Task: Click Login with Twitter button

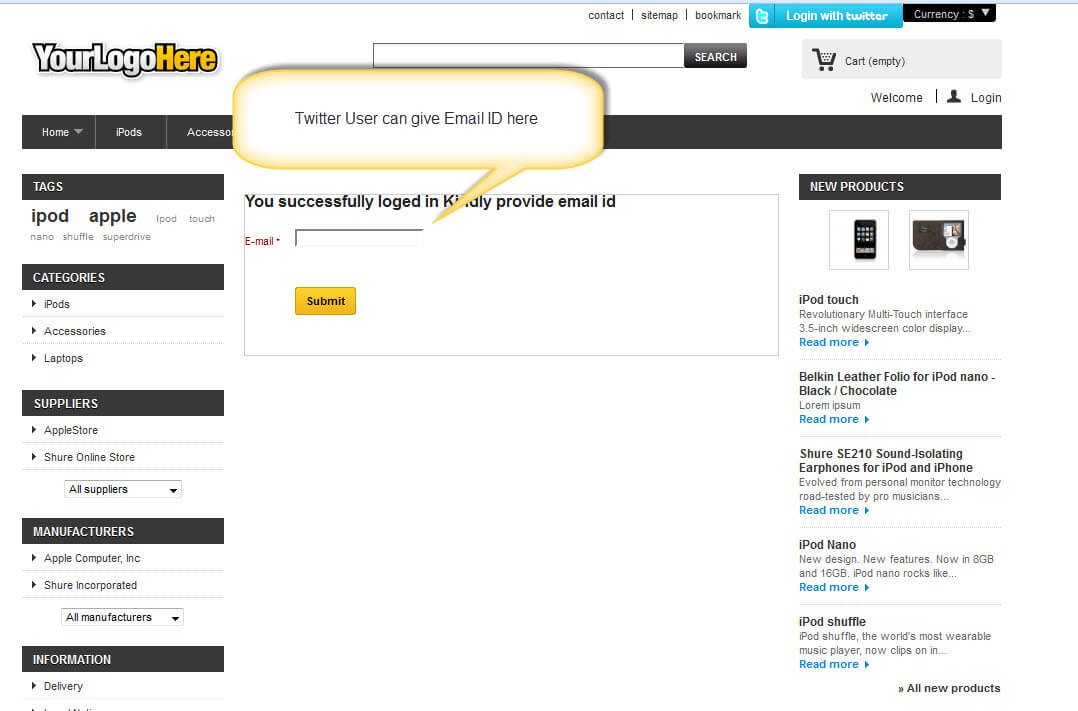Action: 826,16
